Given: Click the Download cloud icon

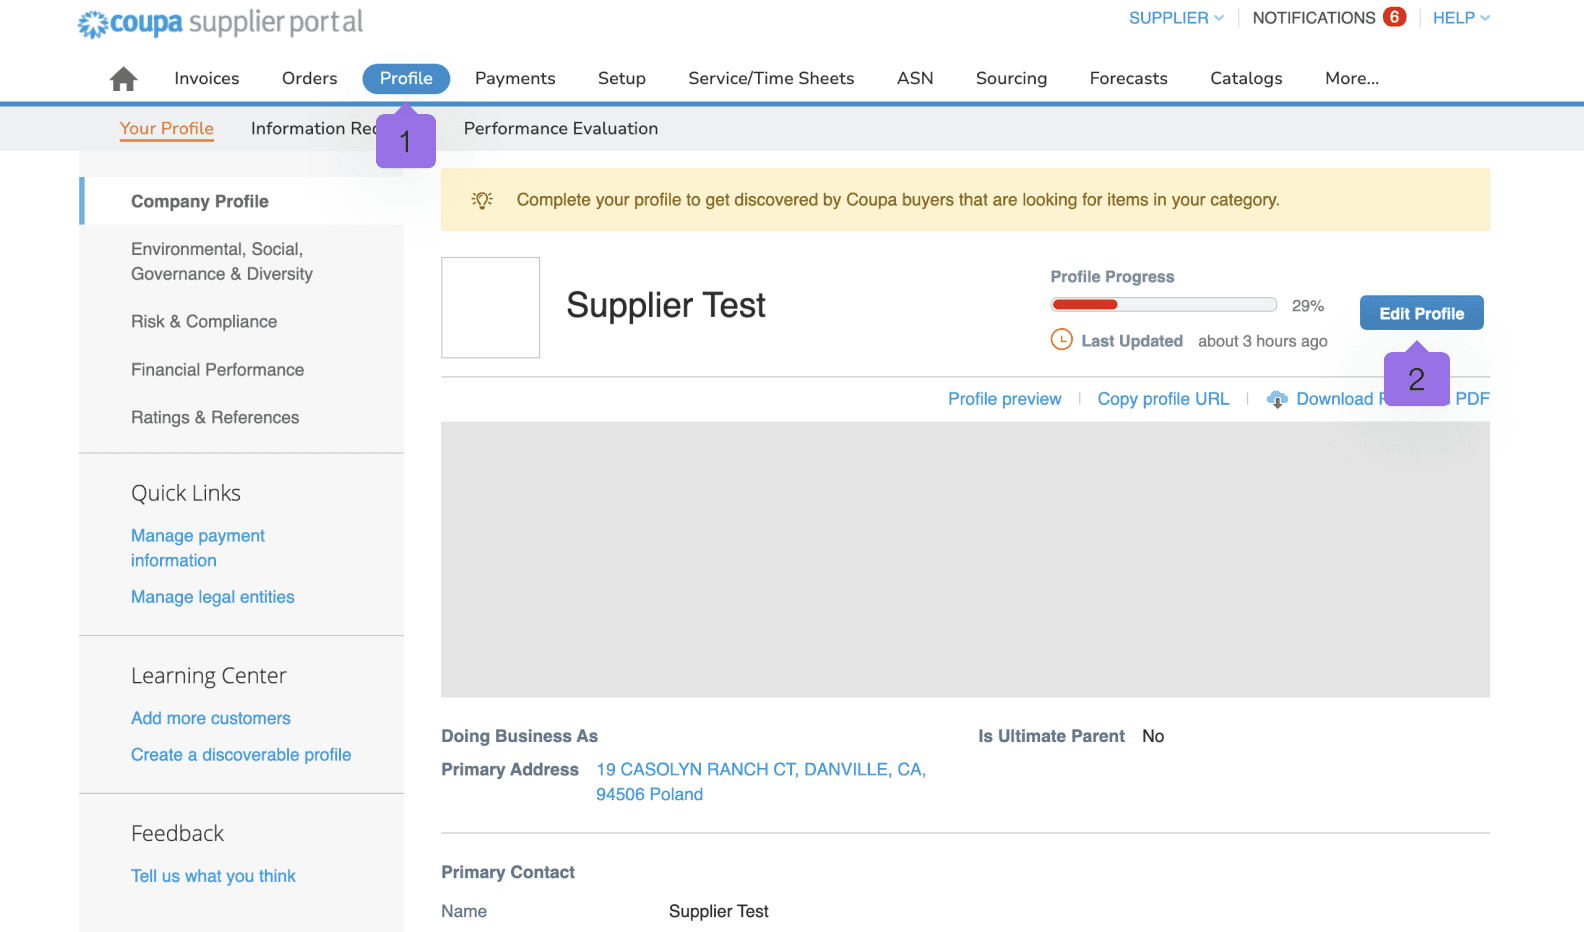Looking at the screenshot, I should pos(1277,399).
